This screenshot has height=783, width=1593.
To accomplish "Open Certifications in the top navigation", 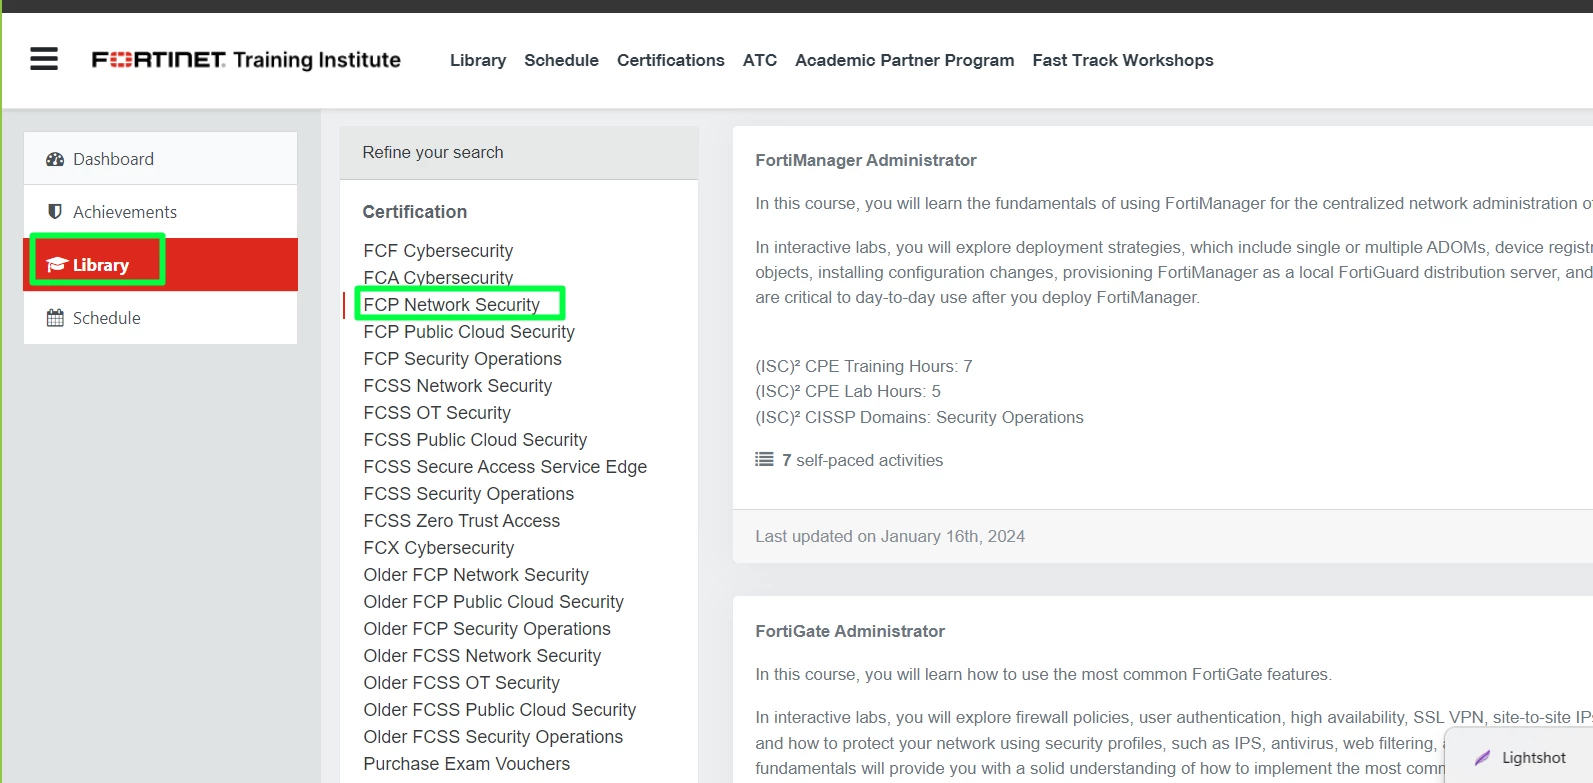I will (x=671, y=60).
